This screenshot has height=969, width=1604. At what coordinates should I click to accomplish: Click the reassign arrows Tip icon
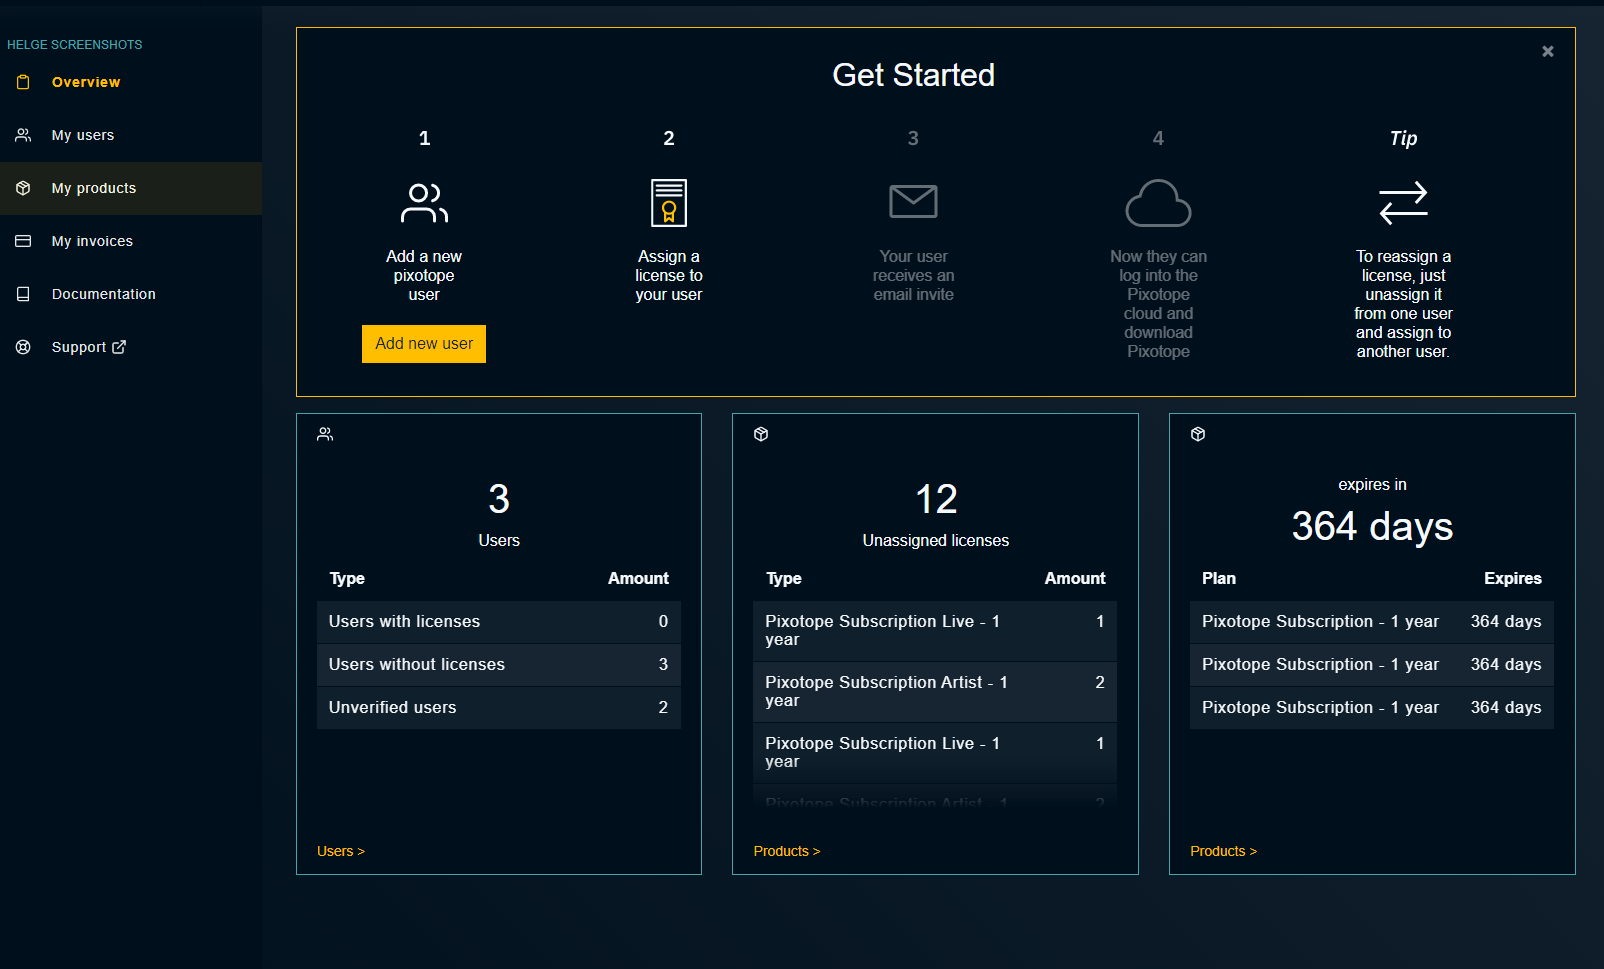click(x=1403, y=203)
